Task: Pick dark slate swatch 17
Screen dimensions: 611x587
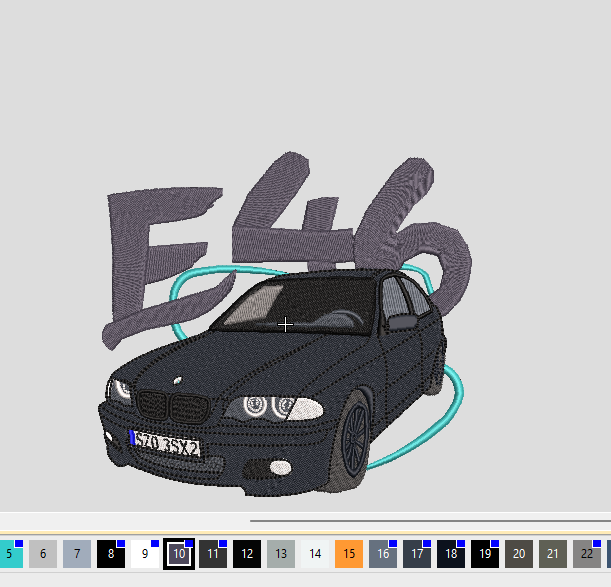Action: click(x=417, y=553)
